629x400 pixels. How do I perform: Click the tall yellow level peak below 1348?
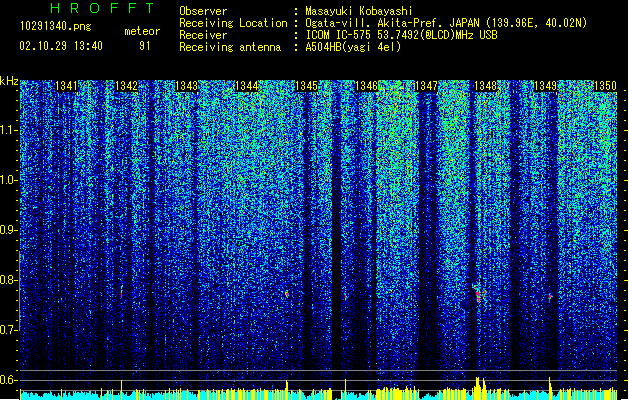[478, 388]
